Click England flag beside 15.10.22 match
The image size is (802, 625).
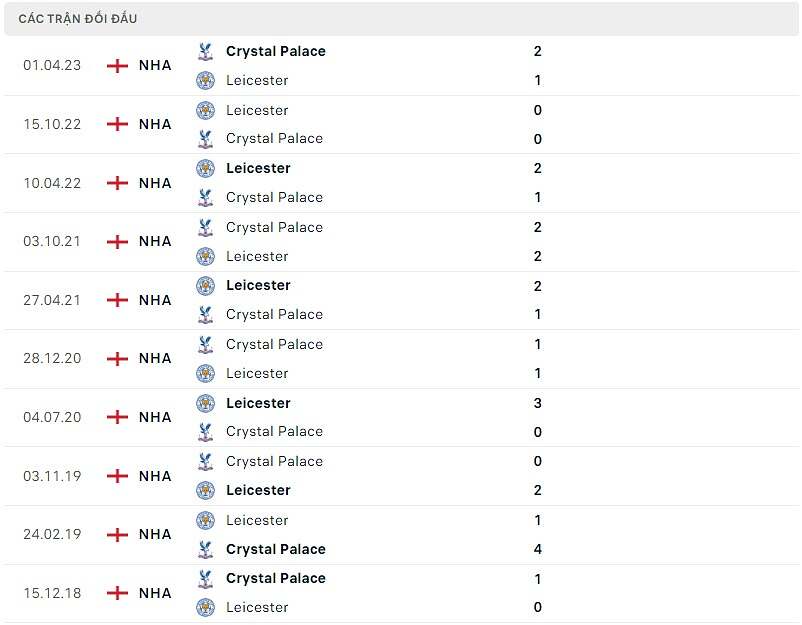[117, 124]
